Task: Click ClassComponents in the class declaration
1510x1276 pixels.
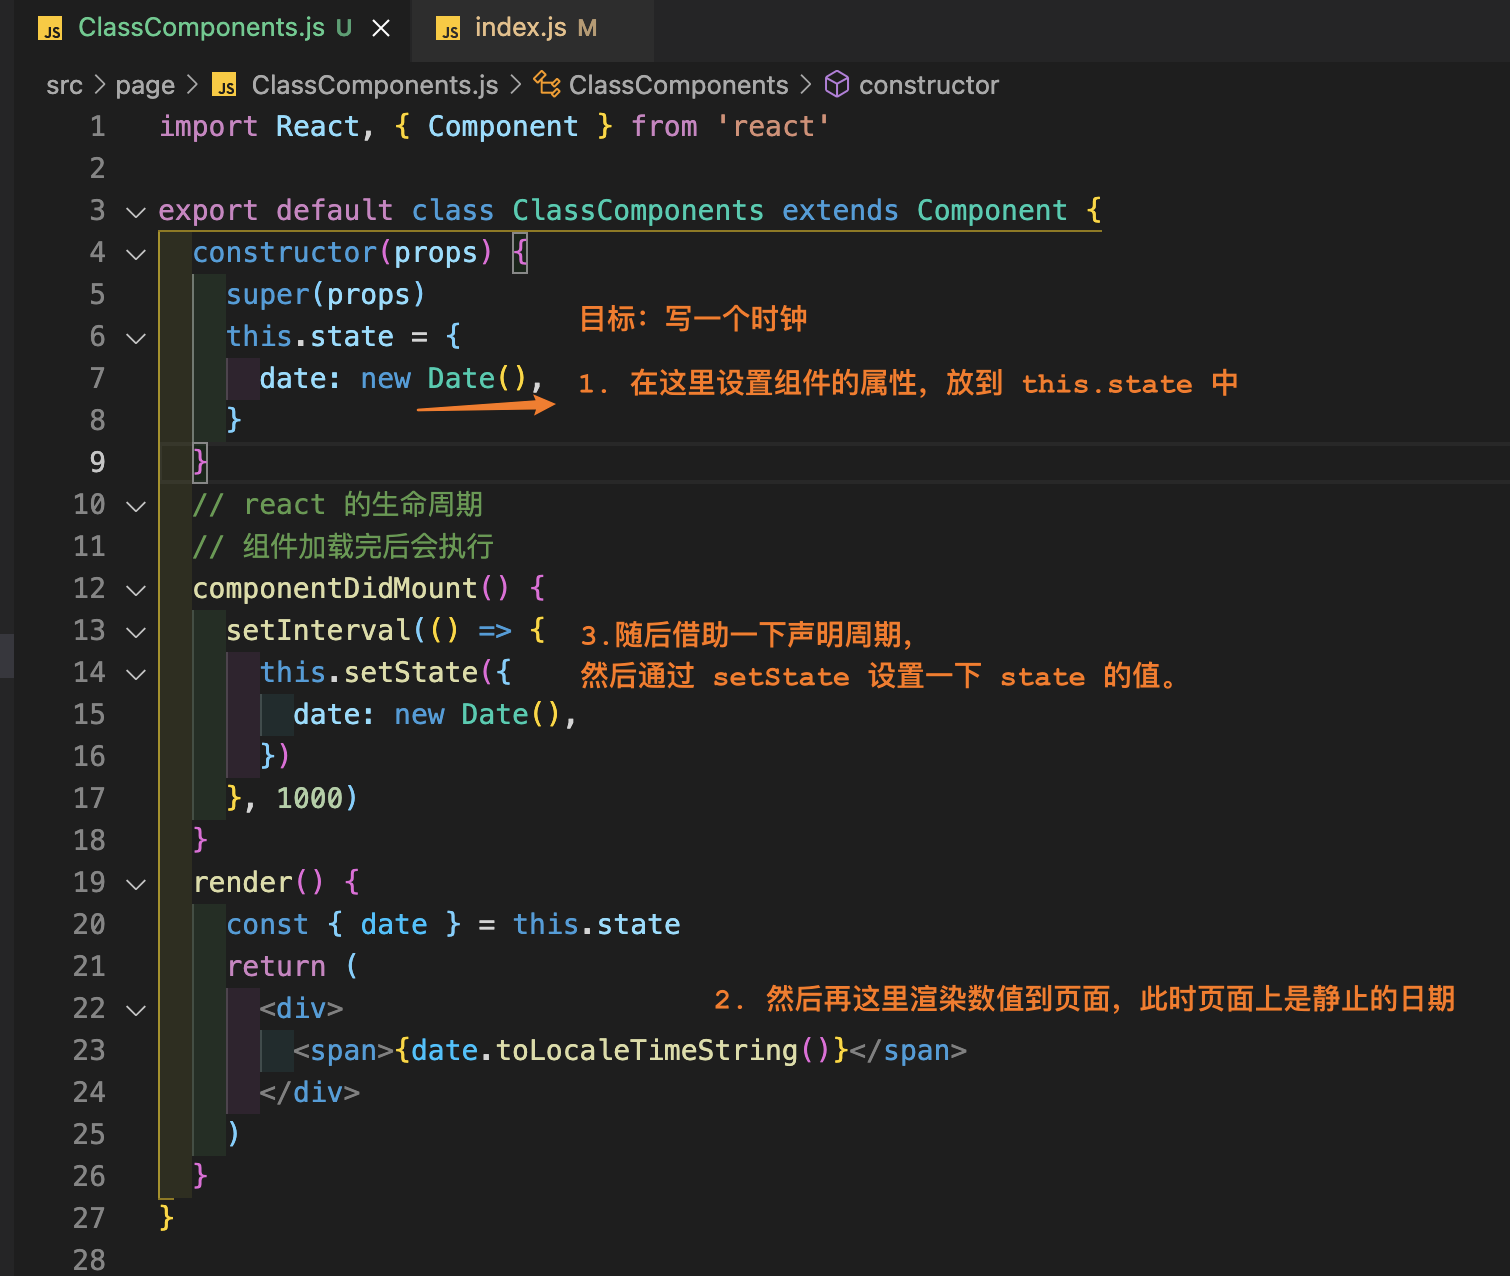Action: (638, 210)
